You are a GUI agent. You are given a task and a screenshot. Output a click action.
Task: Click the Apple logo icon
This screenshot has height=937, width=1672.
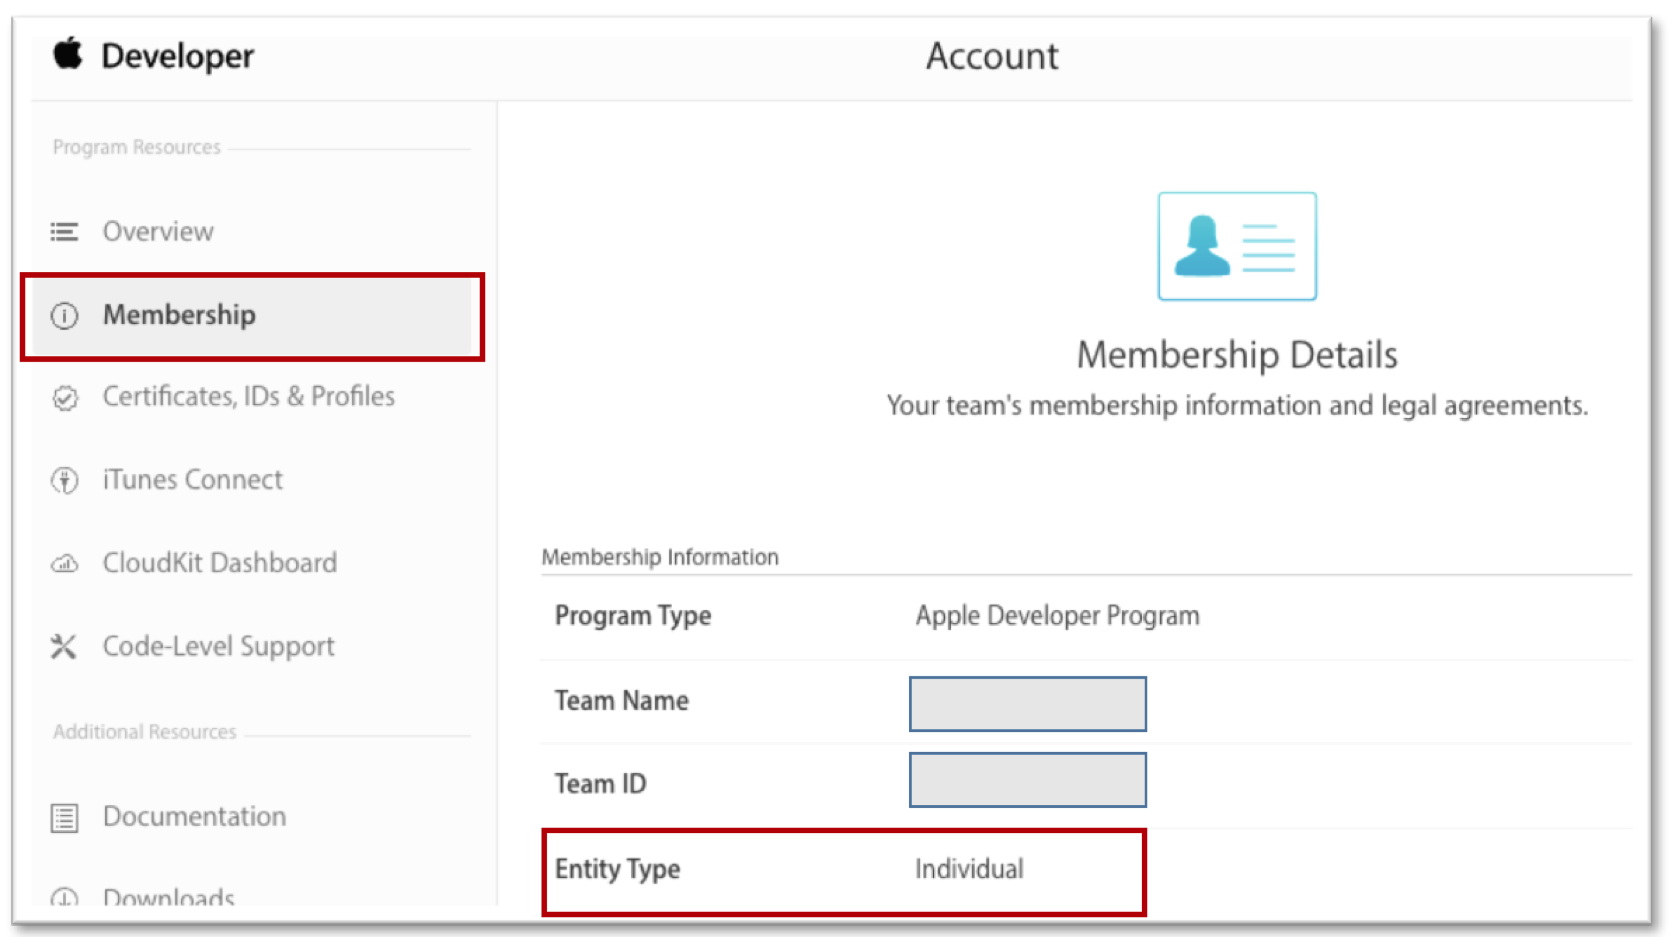coord(68,54)
